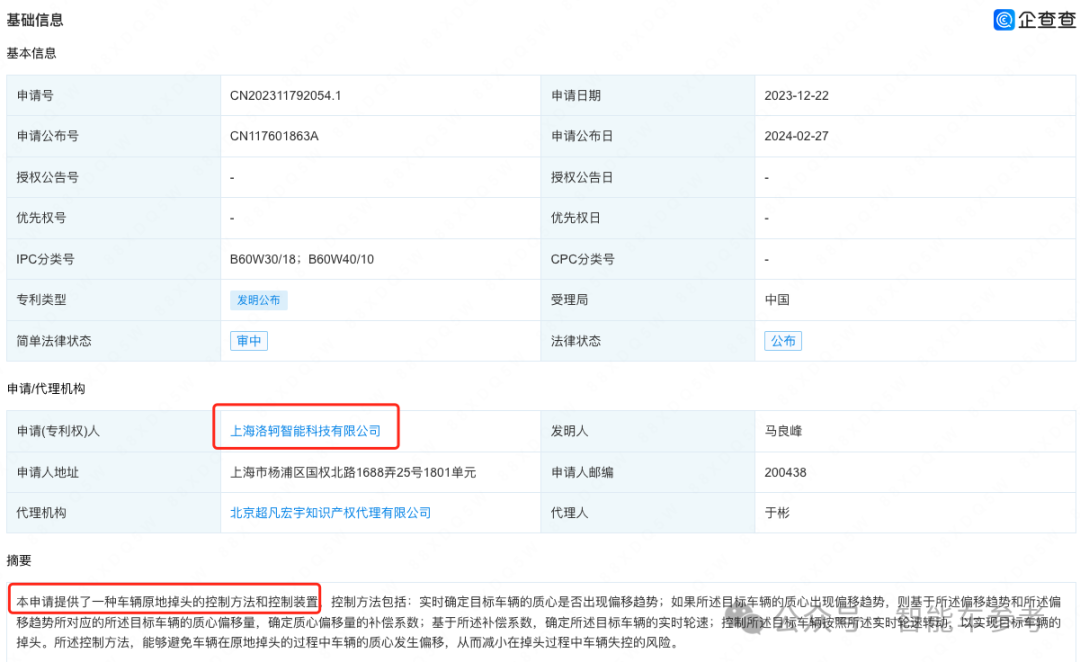The width and height of the screenshot is (1080, 662).
Task: Select agent name 于彬
Action: 777,513
